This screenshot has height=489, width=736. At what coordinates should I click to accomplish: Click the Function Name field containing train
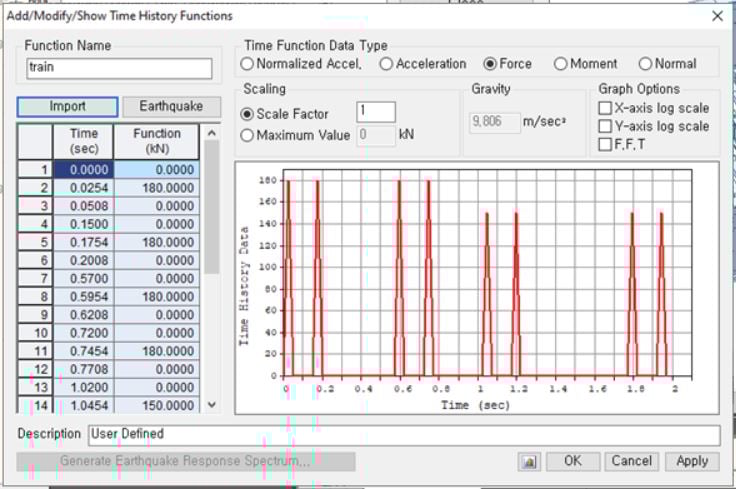coord(119,68)
